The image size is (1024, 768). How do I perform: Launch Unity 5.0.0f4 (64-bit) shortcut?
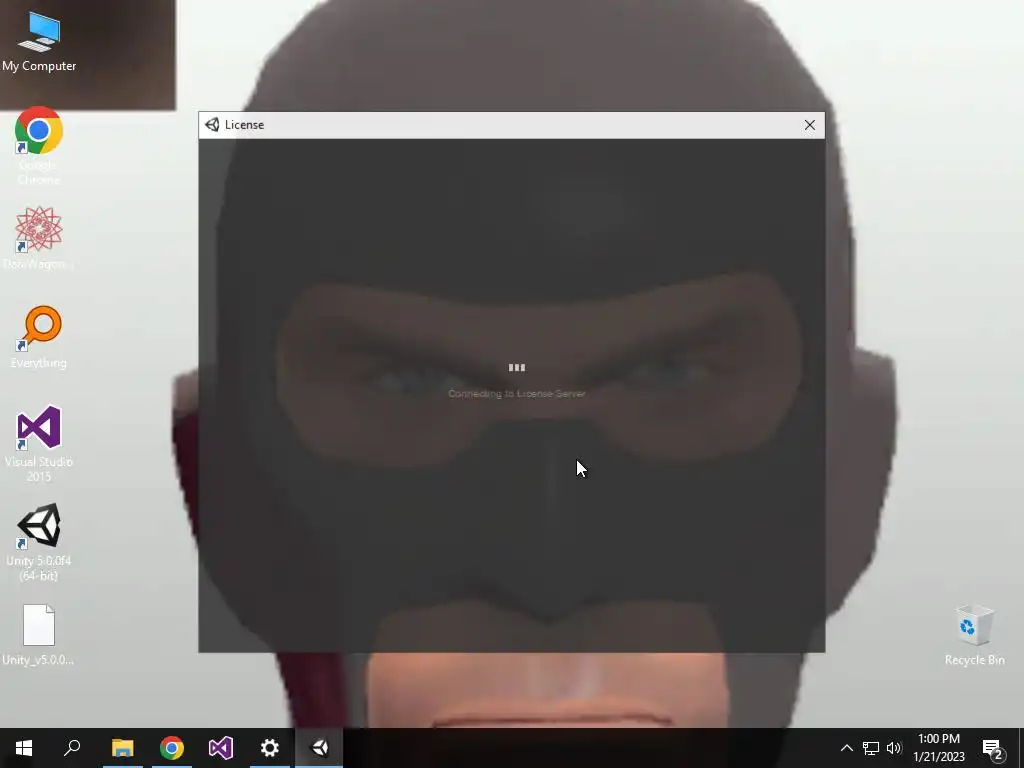[x=39, y=543]
